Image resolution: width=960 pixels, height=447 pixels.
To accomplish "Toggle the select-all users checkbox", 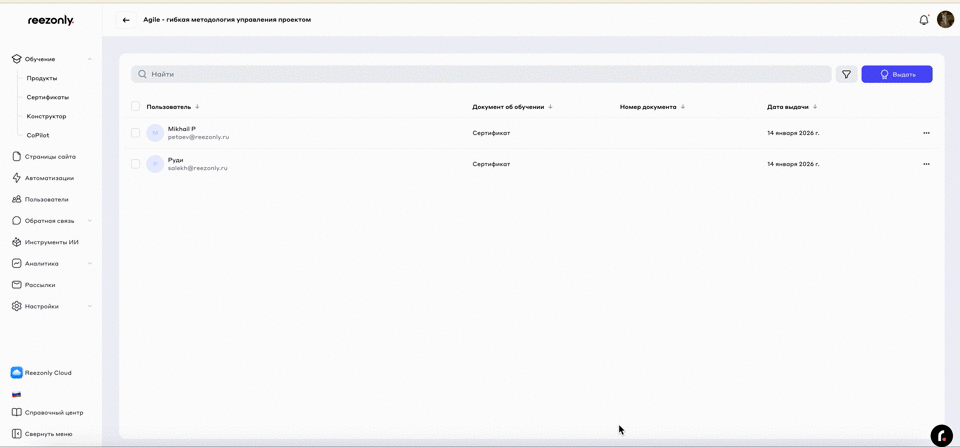I will point(136,106).
